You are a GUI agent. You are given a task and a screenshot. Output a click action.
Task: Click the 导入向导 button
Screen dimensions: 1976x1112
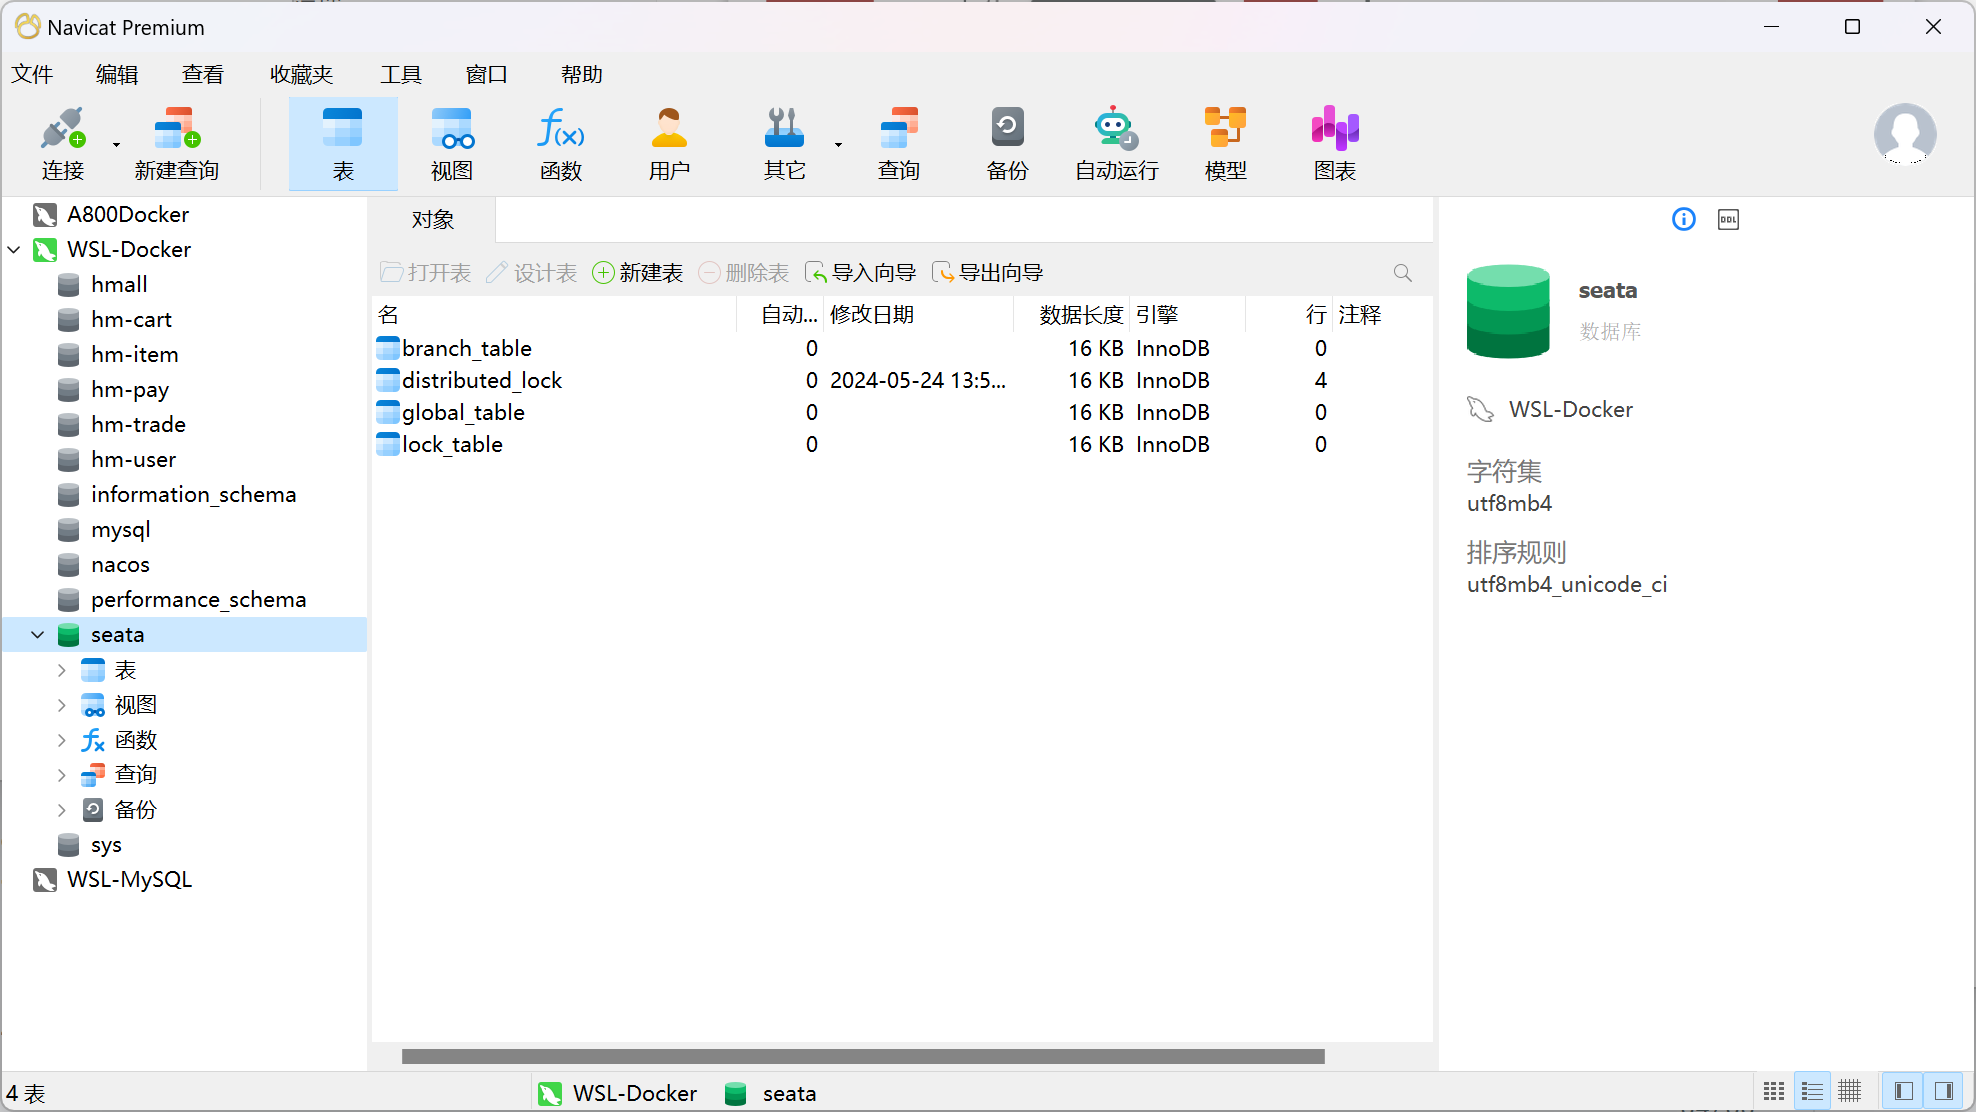861,273
